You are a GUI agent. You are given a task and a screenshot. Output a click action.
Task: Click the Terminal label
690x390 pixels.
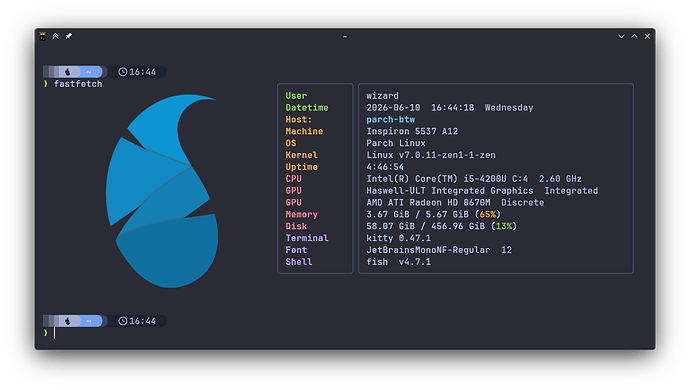pos(307,238)
